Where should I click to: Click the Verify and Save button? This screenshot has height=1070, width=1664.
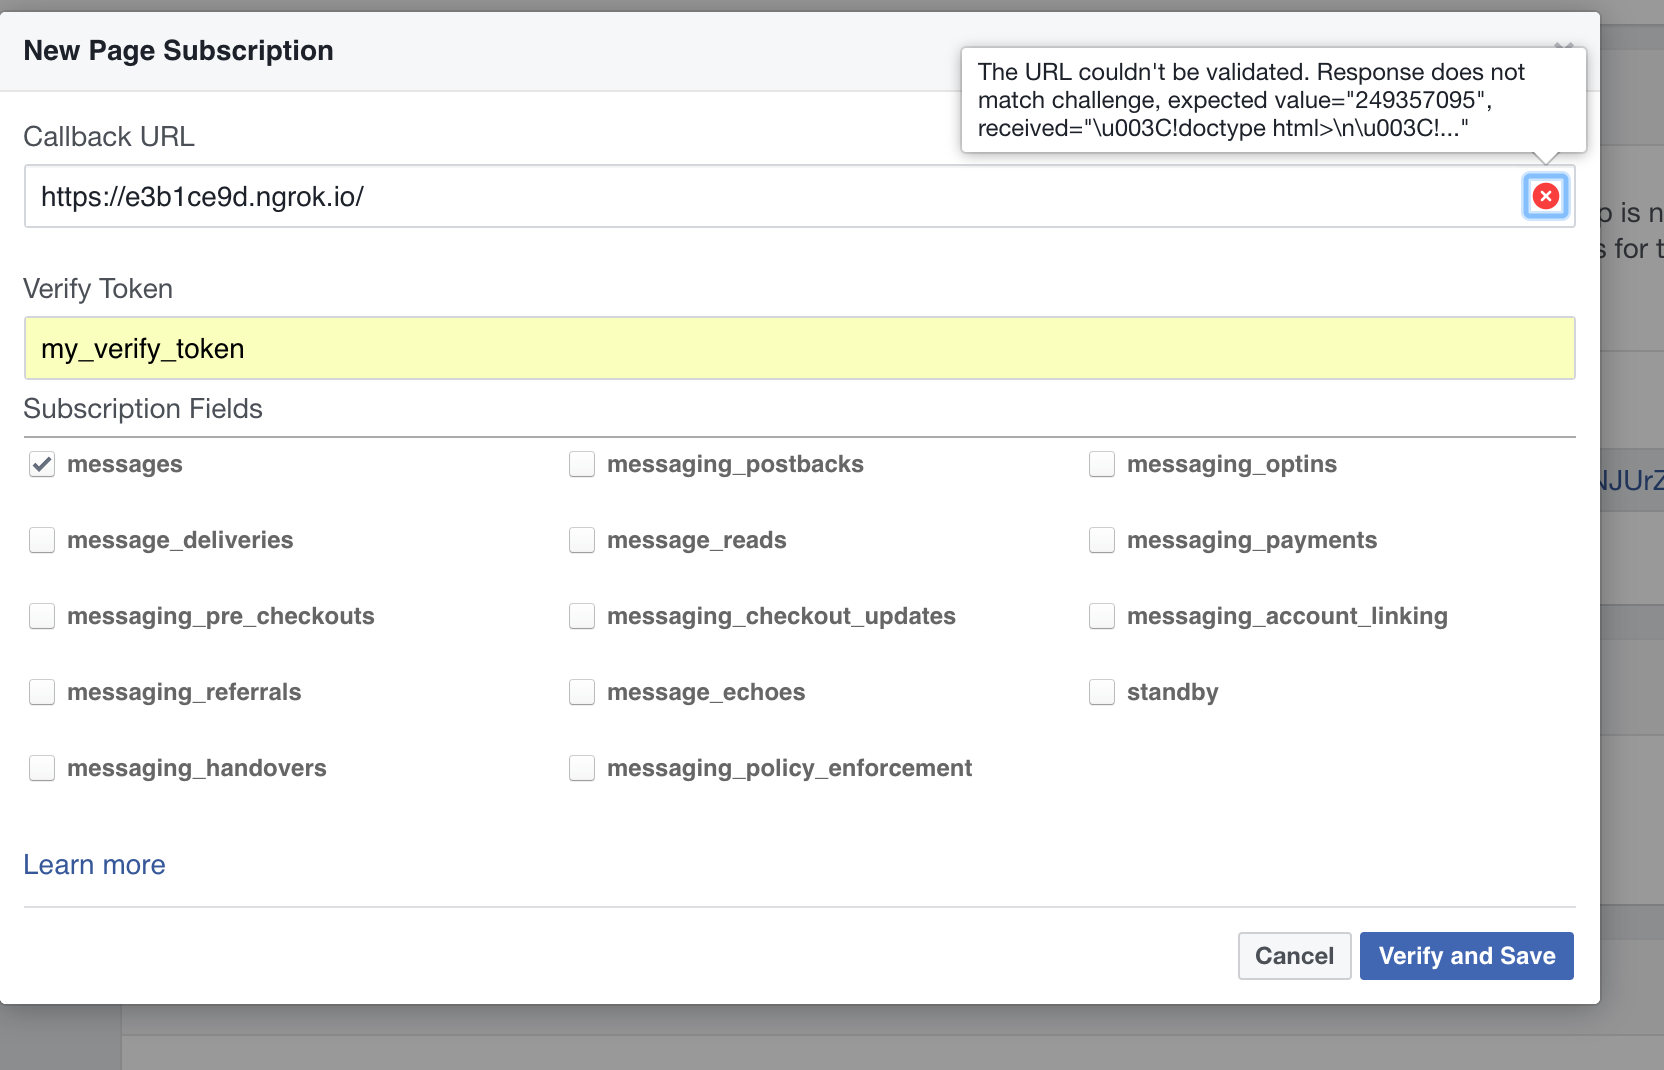pyautogui.click(x=1466, y=956)
